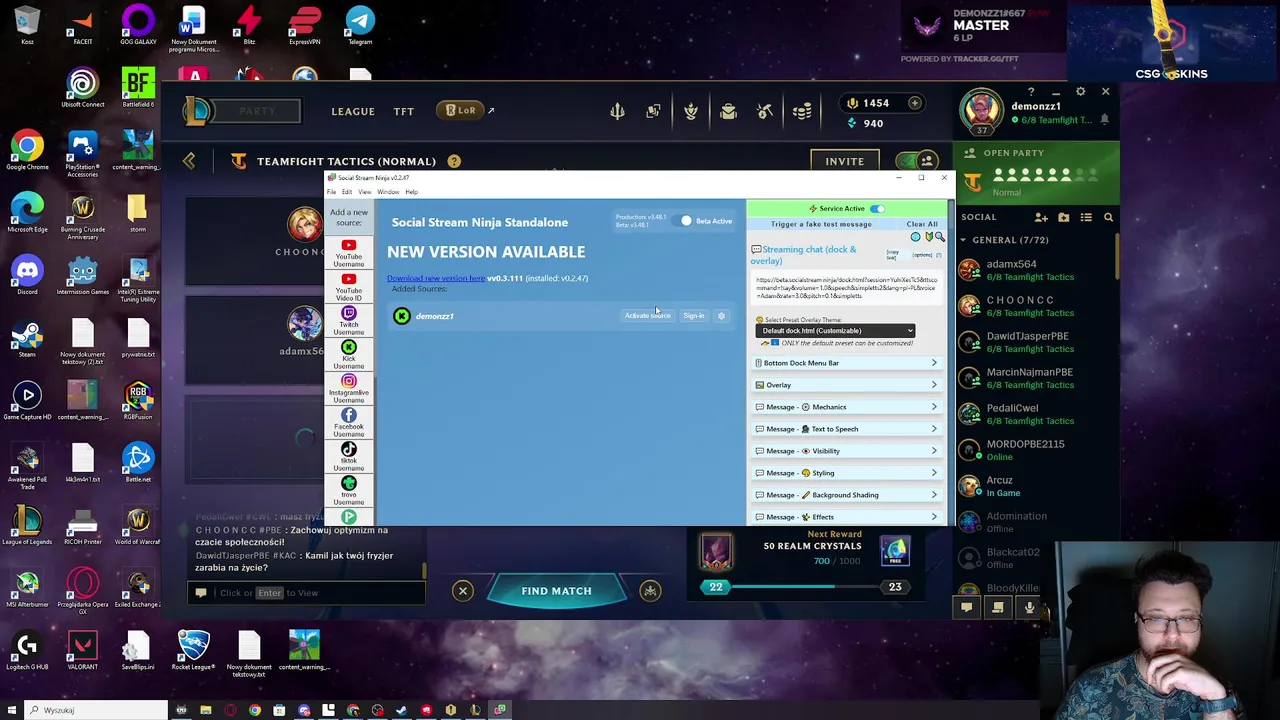The image size is (1280, 720).
Task: Expand Message Styling section
Action: click(x=847, y=473)
